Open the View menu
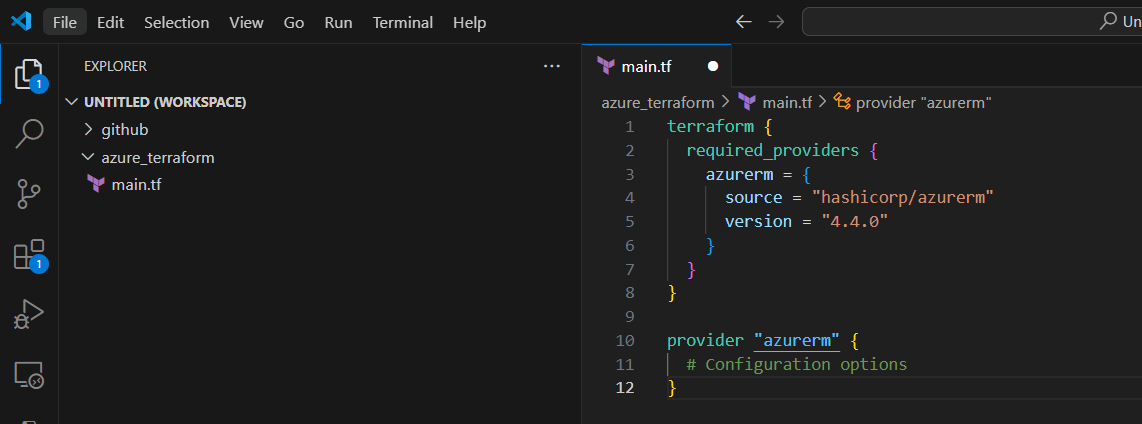 pyautogui.click(x=246, y=23)
